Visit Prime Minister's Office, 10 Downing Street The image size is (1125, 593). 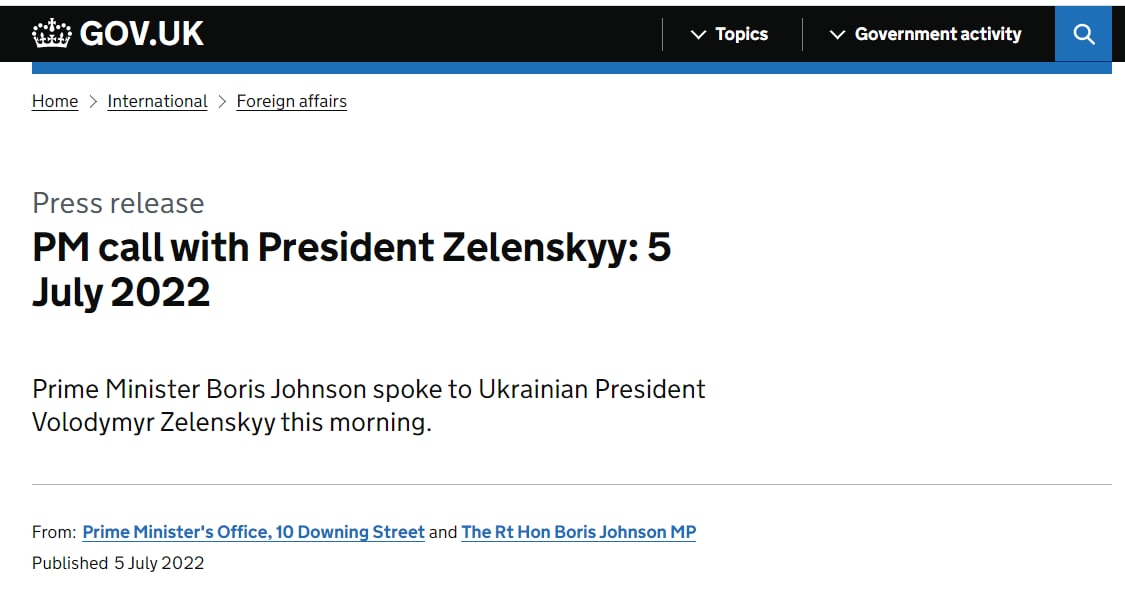pyautogui.click(x=253, y=532)
